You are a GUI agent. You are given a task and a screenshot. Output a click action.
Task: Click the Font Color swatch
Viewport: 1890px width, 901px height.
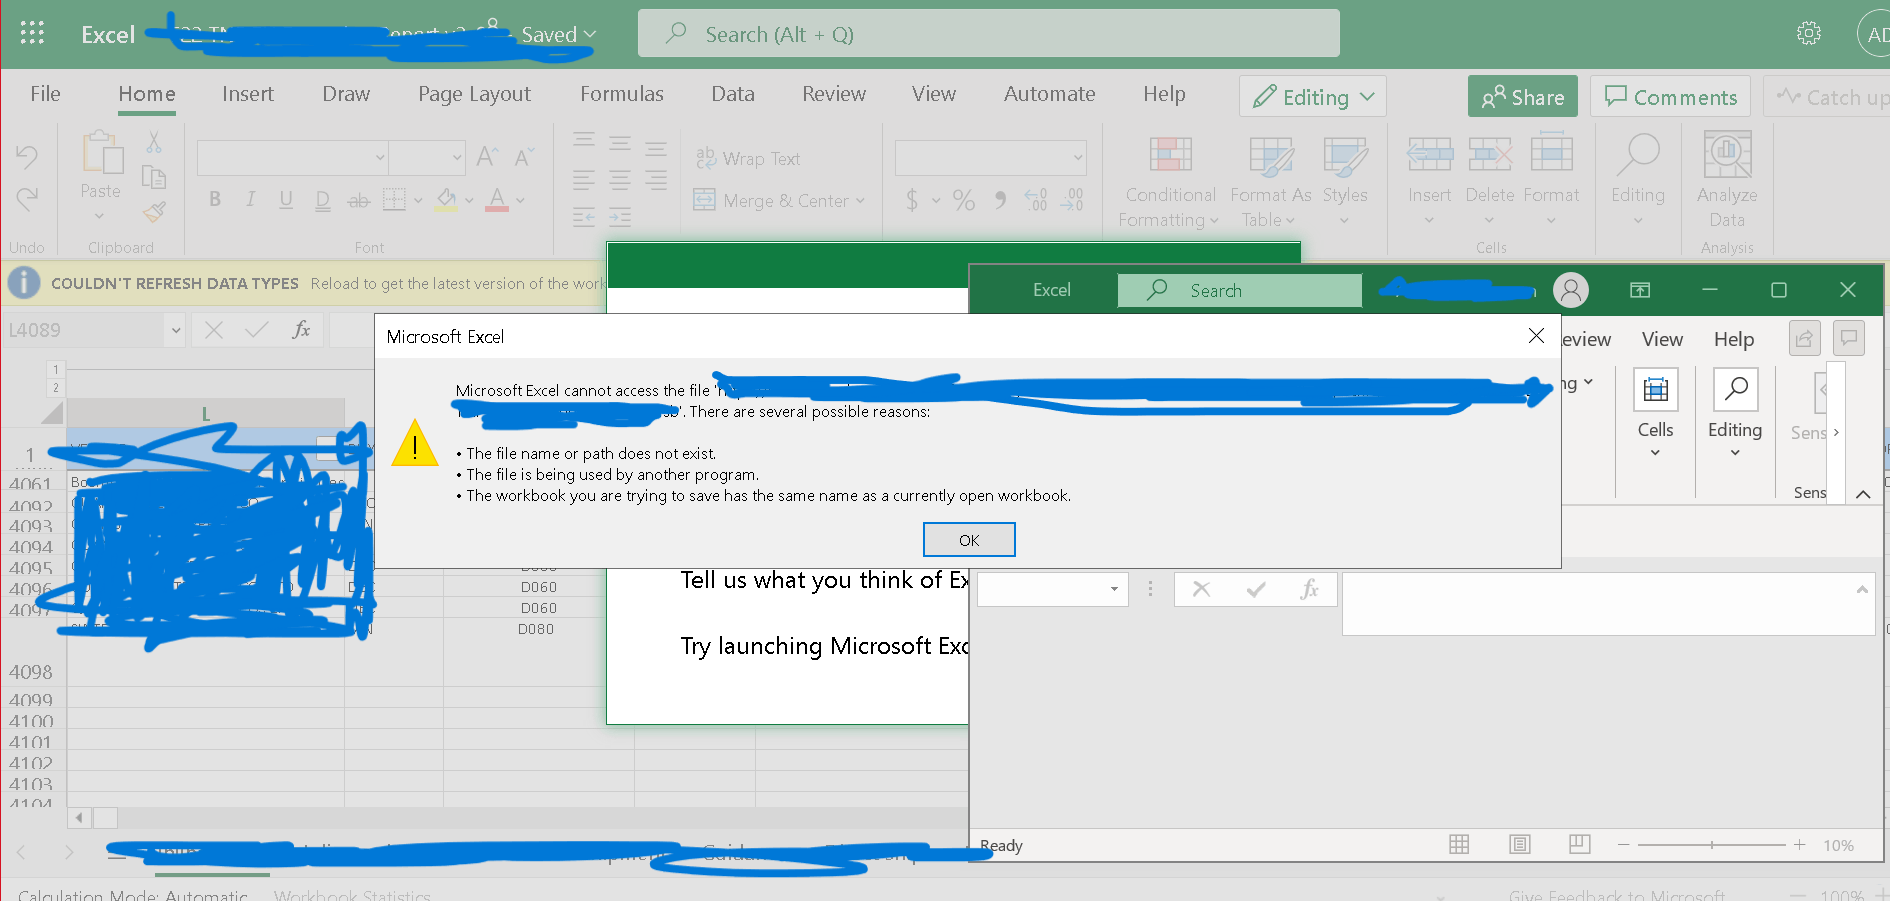point(497,199)
